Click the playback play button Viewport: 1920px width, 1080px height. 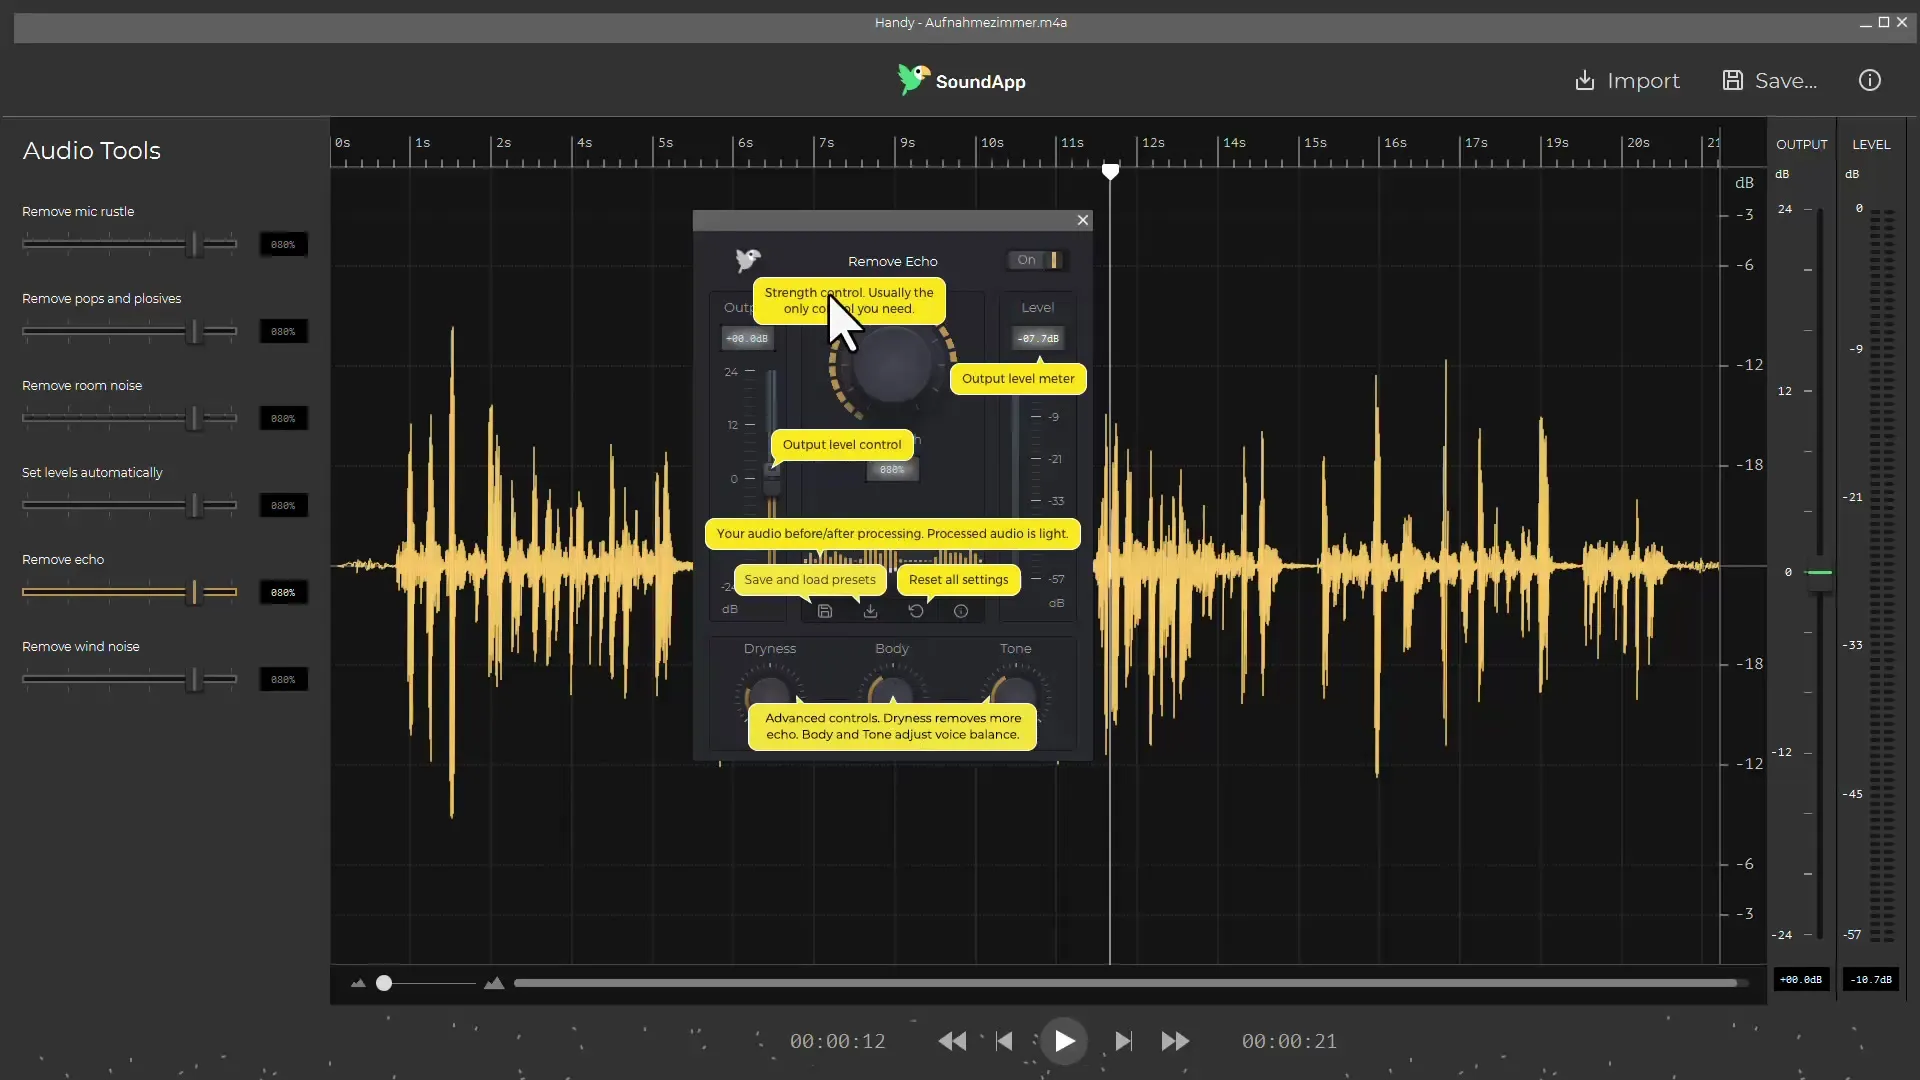tap(1064, 1042)
